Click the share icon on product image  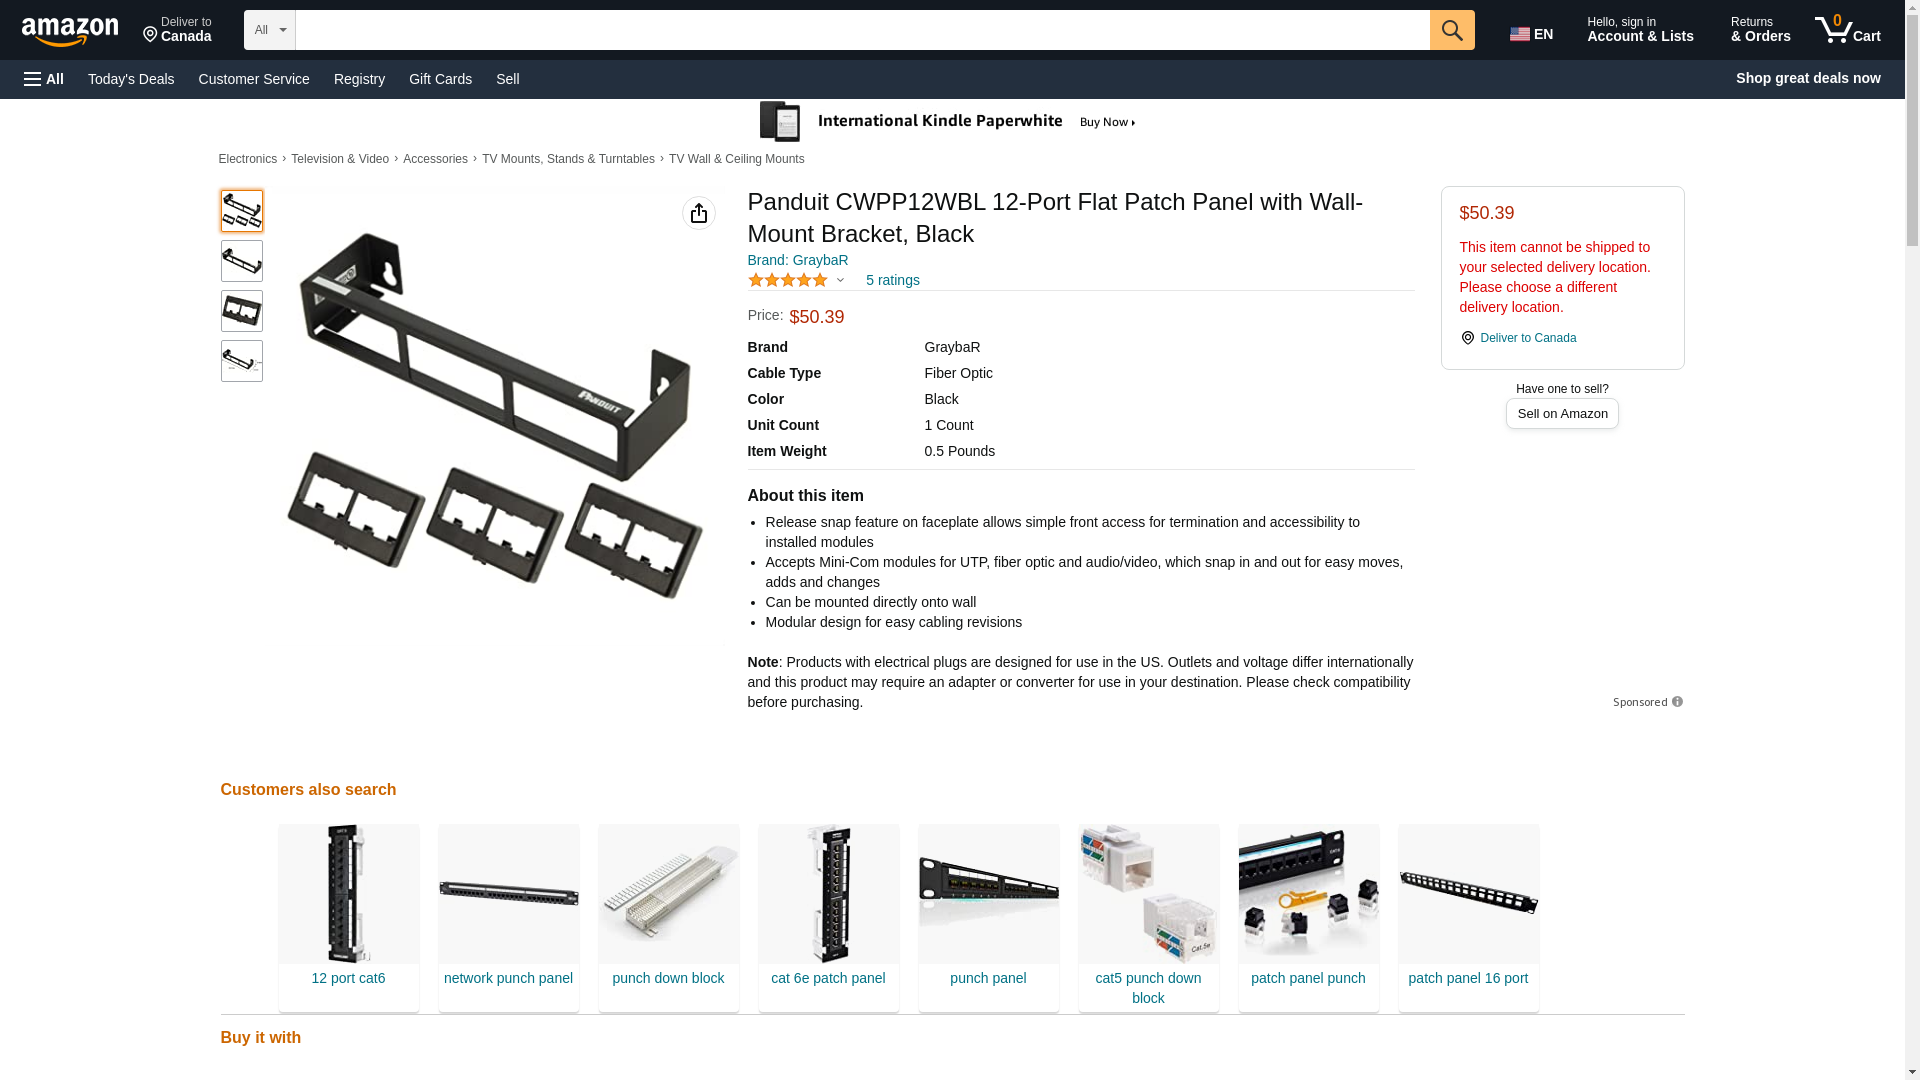(699, 213)
